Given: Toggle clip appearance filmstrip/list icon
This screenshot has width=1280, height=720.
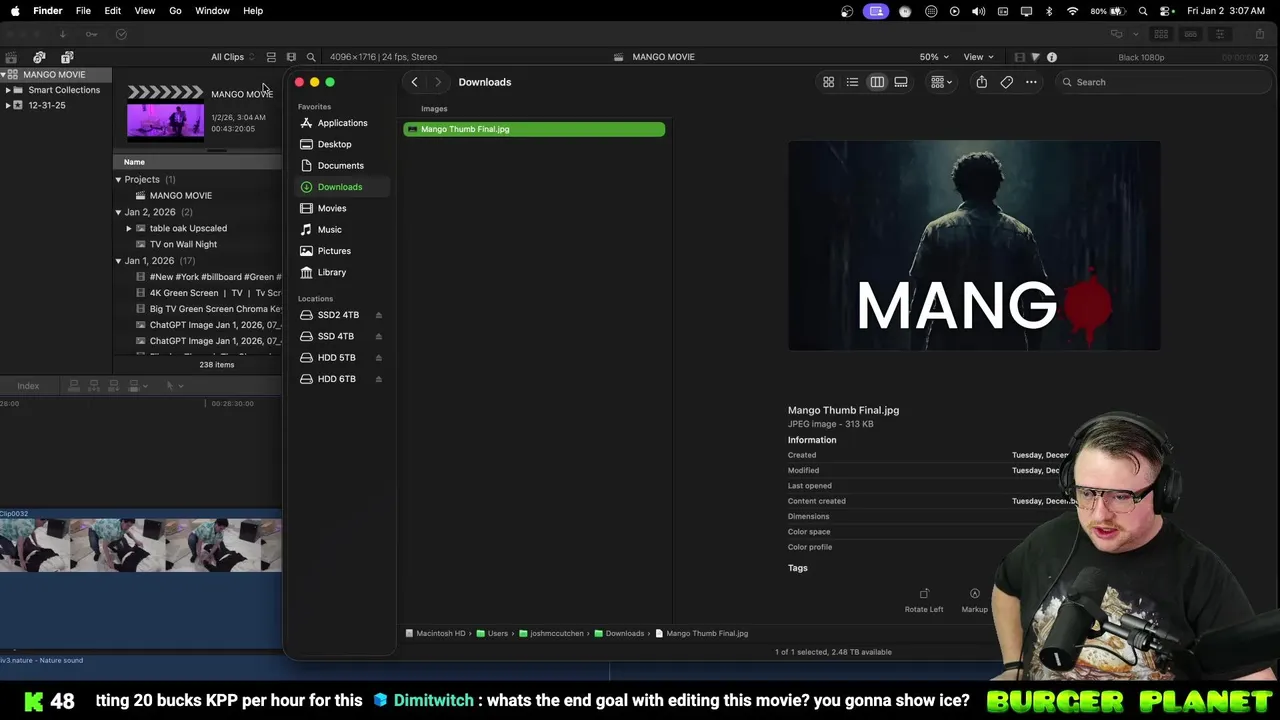Looking at the screenshot, I should tap(271, 57).
